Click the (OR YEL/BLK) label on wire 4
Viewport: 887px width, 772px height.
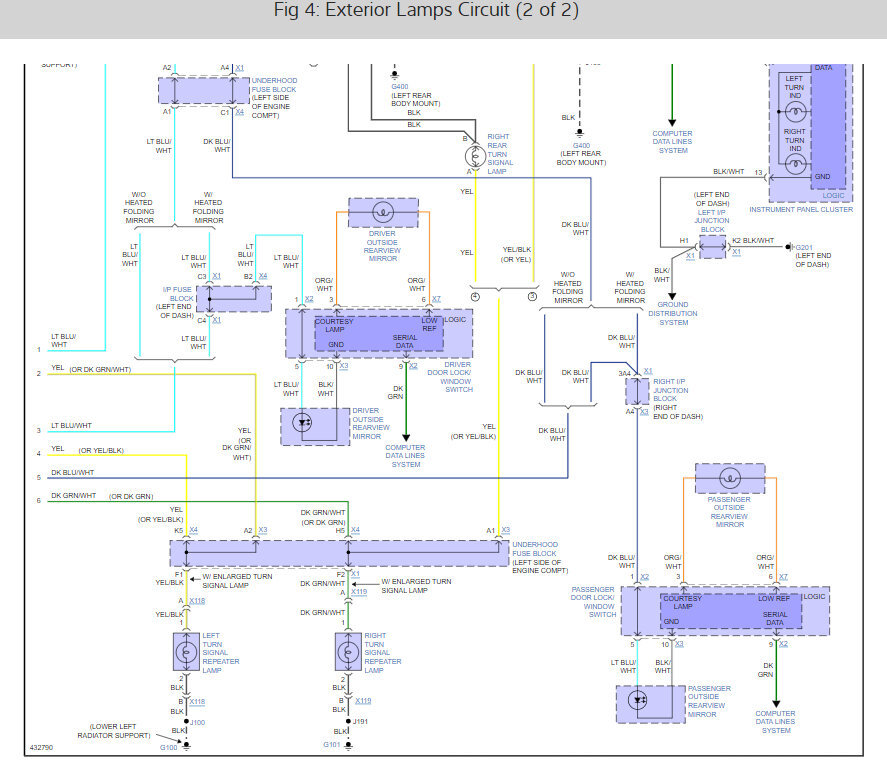click(101, 450)
